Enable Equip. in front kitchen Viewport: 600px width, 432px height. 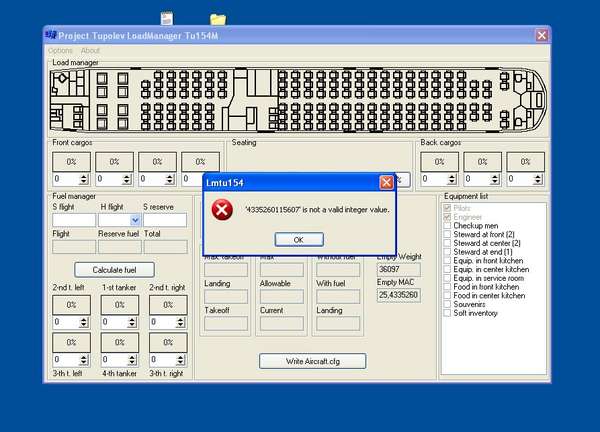447,261
